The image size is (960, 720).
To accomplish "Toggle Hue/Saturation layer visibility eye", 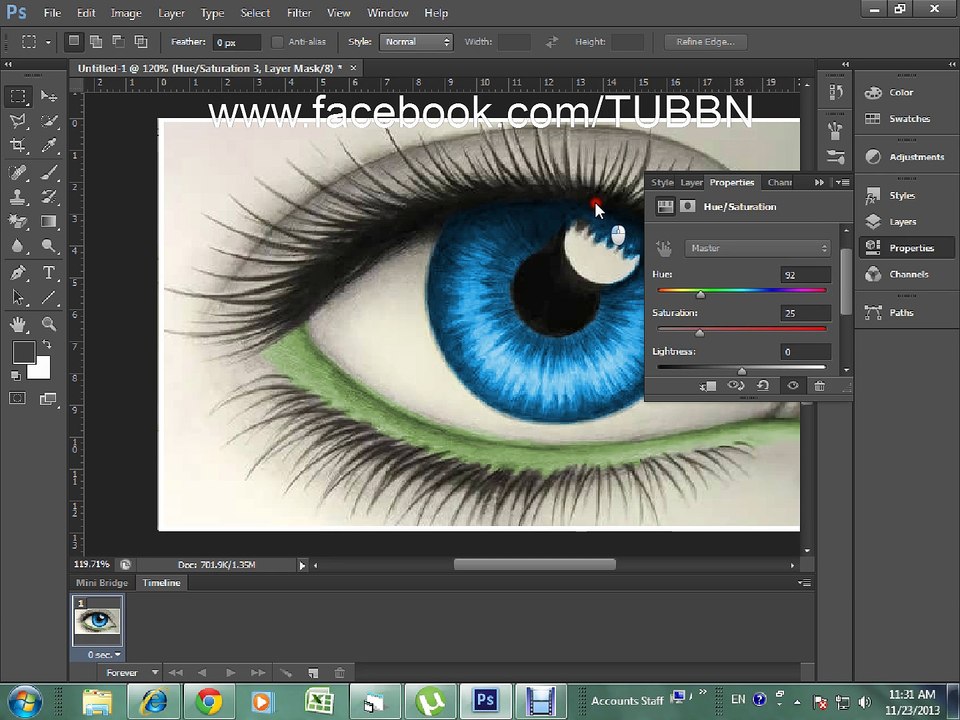I will [x=793, y=386].
